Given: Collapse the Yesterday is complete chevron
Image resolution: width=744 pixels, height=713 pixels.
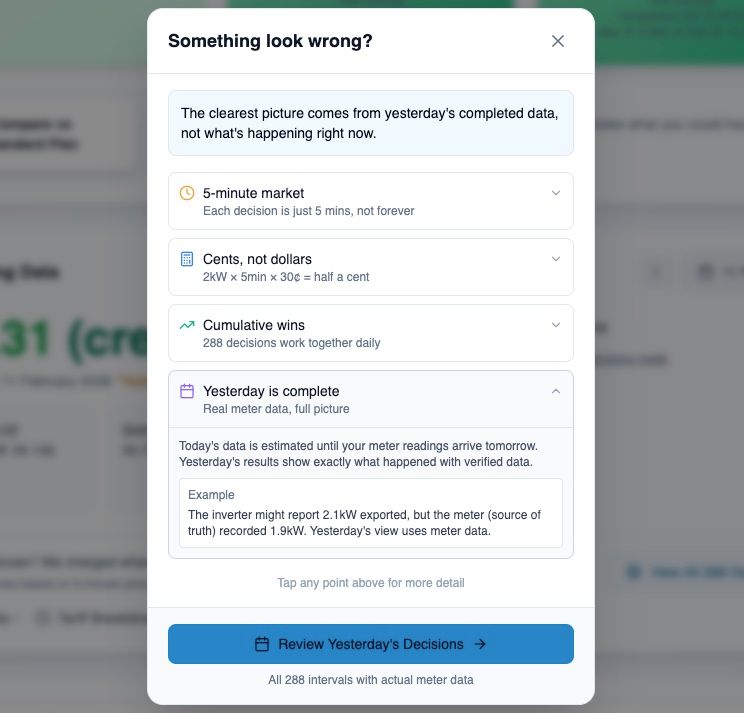Looking at the screenshot, I should pos(556,391).
